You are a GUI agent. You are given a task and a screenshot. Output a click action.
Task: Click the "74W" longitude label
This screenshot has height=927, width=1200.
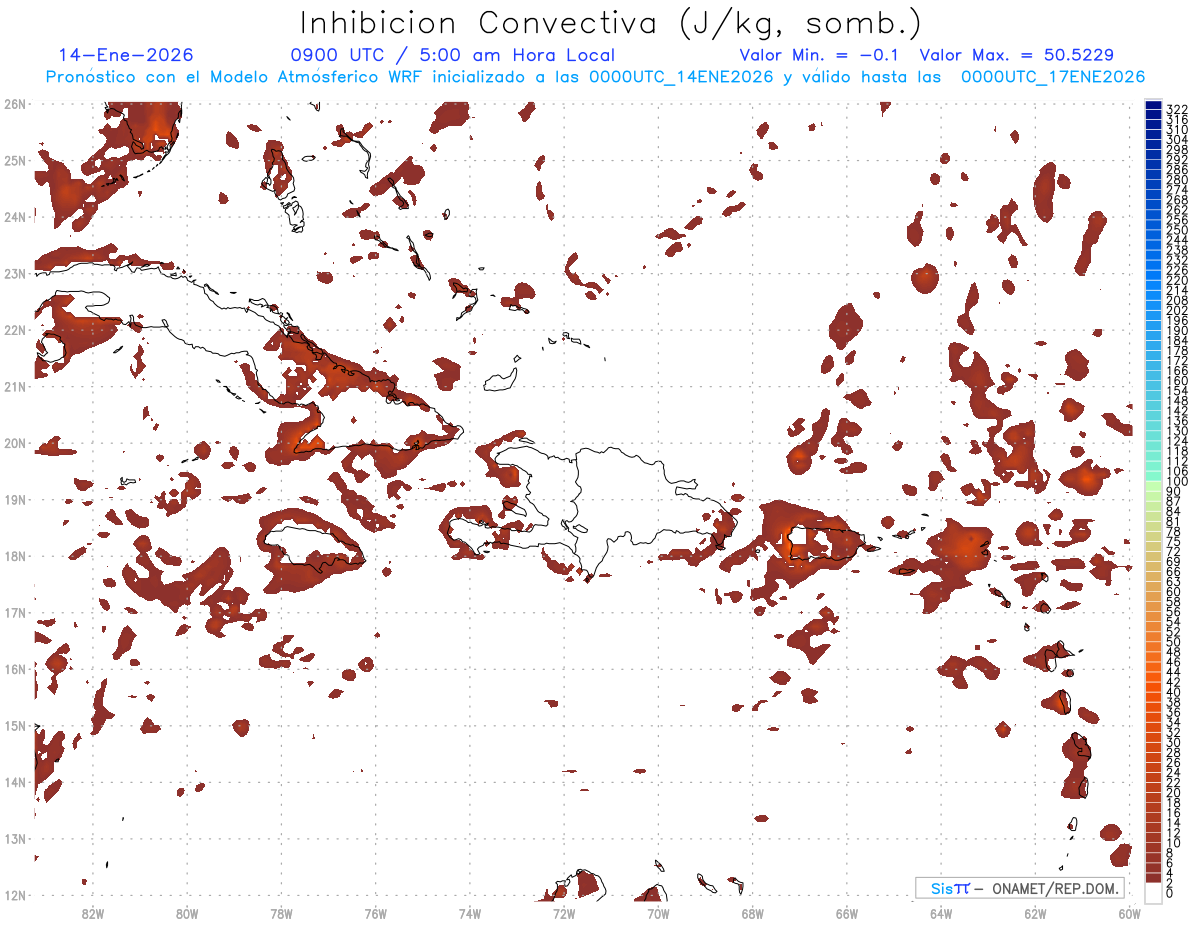(x=470, y=913)
